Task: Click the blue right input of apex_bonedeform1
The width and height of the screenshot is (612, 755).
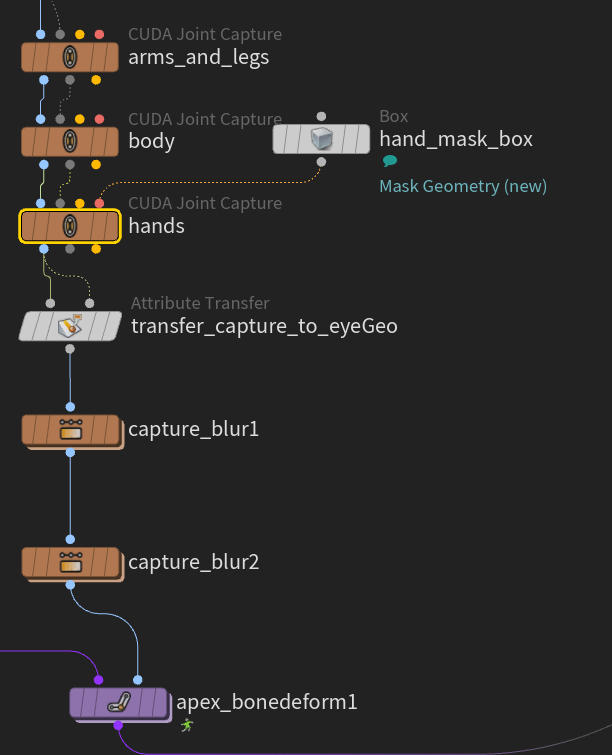Action: (138, 680)
